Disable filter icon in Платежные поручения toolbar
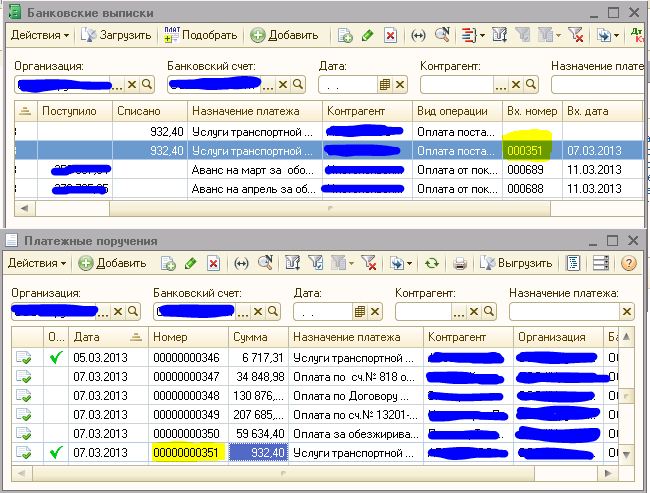650x493 pixels. tap(368, 263)
